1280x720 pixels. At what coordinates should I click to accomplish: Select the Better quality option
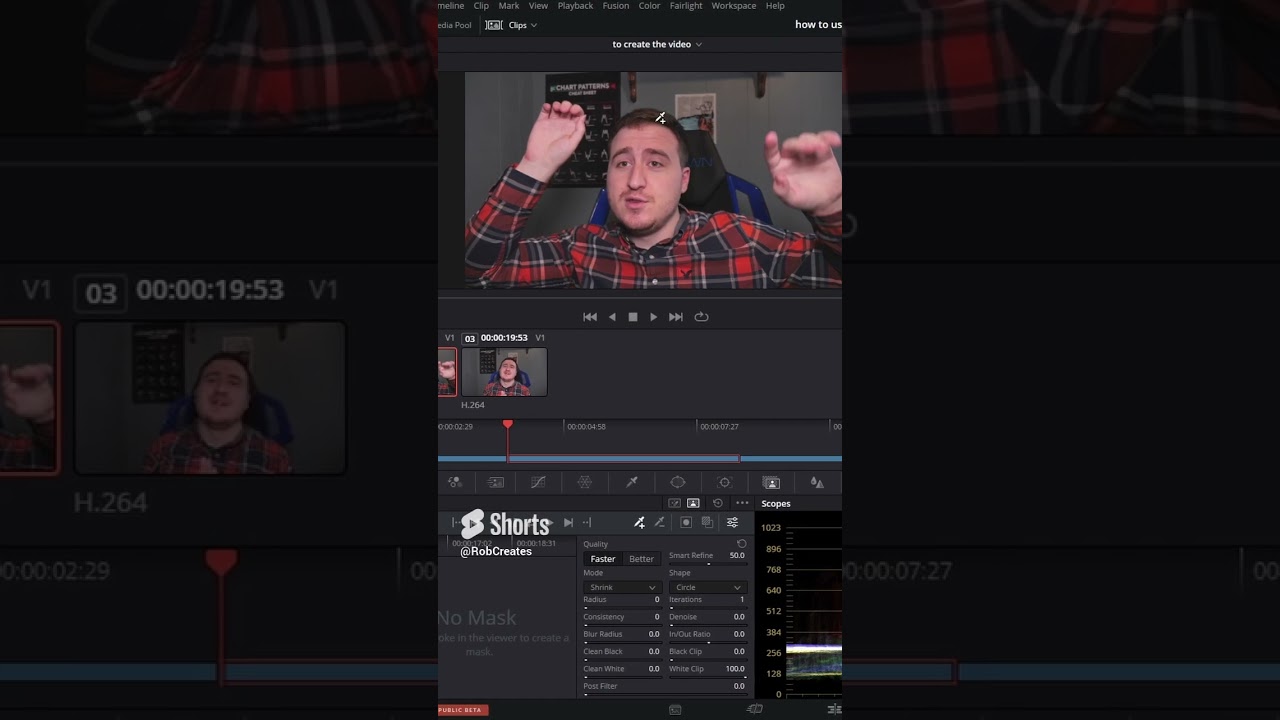point(642,559)
